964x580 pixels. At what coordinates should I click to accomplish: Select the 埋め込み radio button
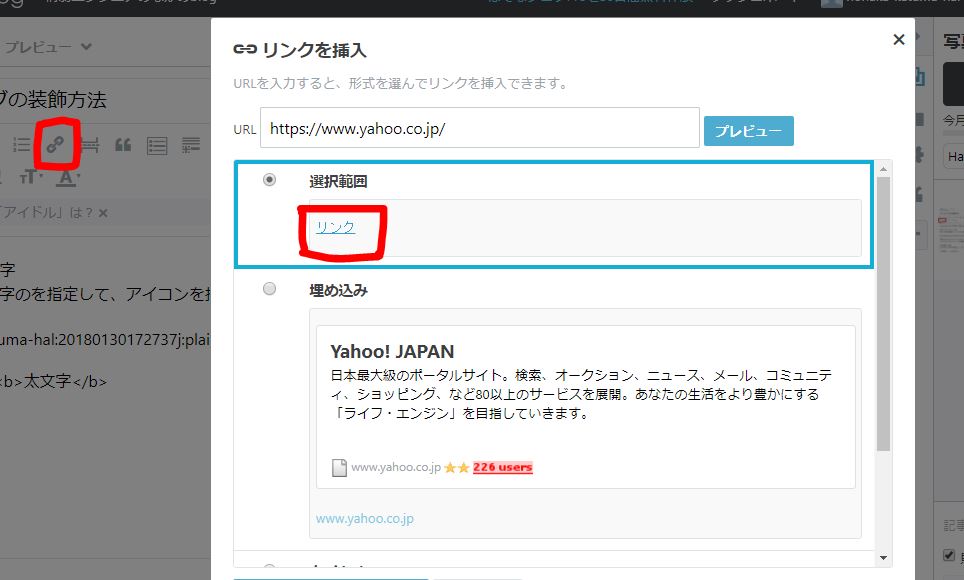268,288
